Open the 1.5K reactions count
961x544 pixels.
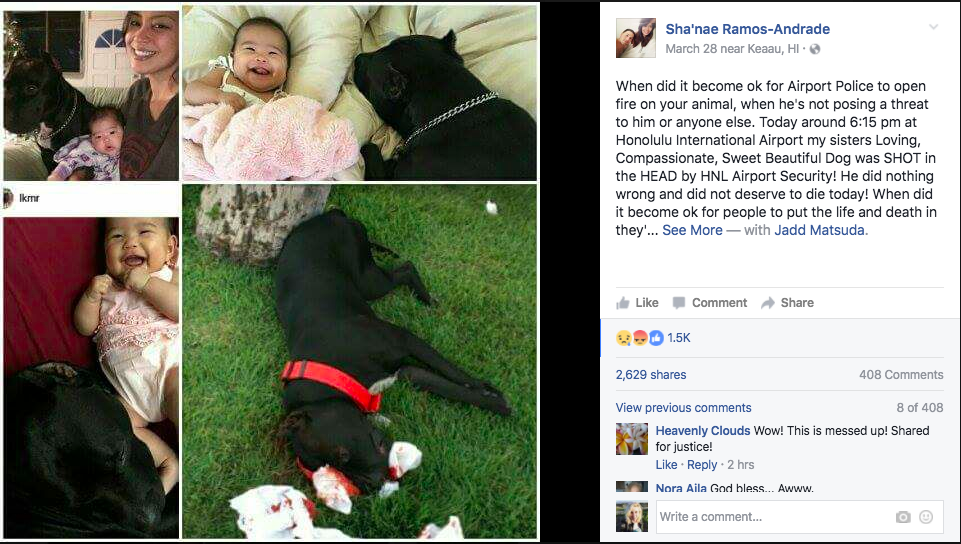pos(678,338)
